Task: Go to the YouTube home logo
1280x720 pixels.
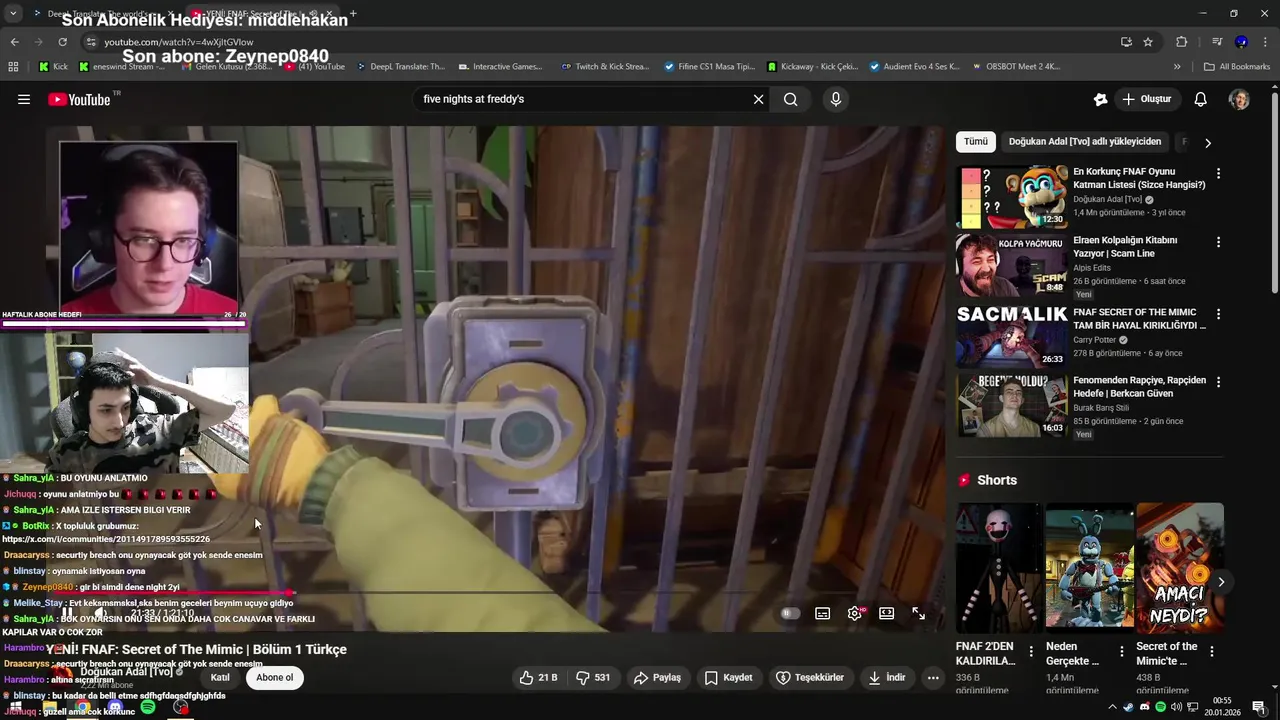Action: click(79, 99)
